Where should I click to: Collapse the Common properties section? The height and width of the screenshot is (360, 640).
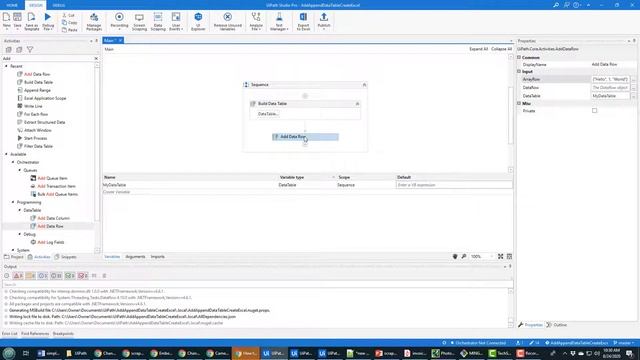point(519,58)
